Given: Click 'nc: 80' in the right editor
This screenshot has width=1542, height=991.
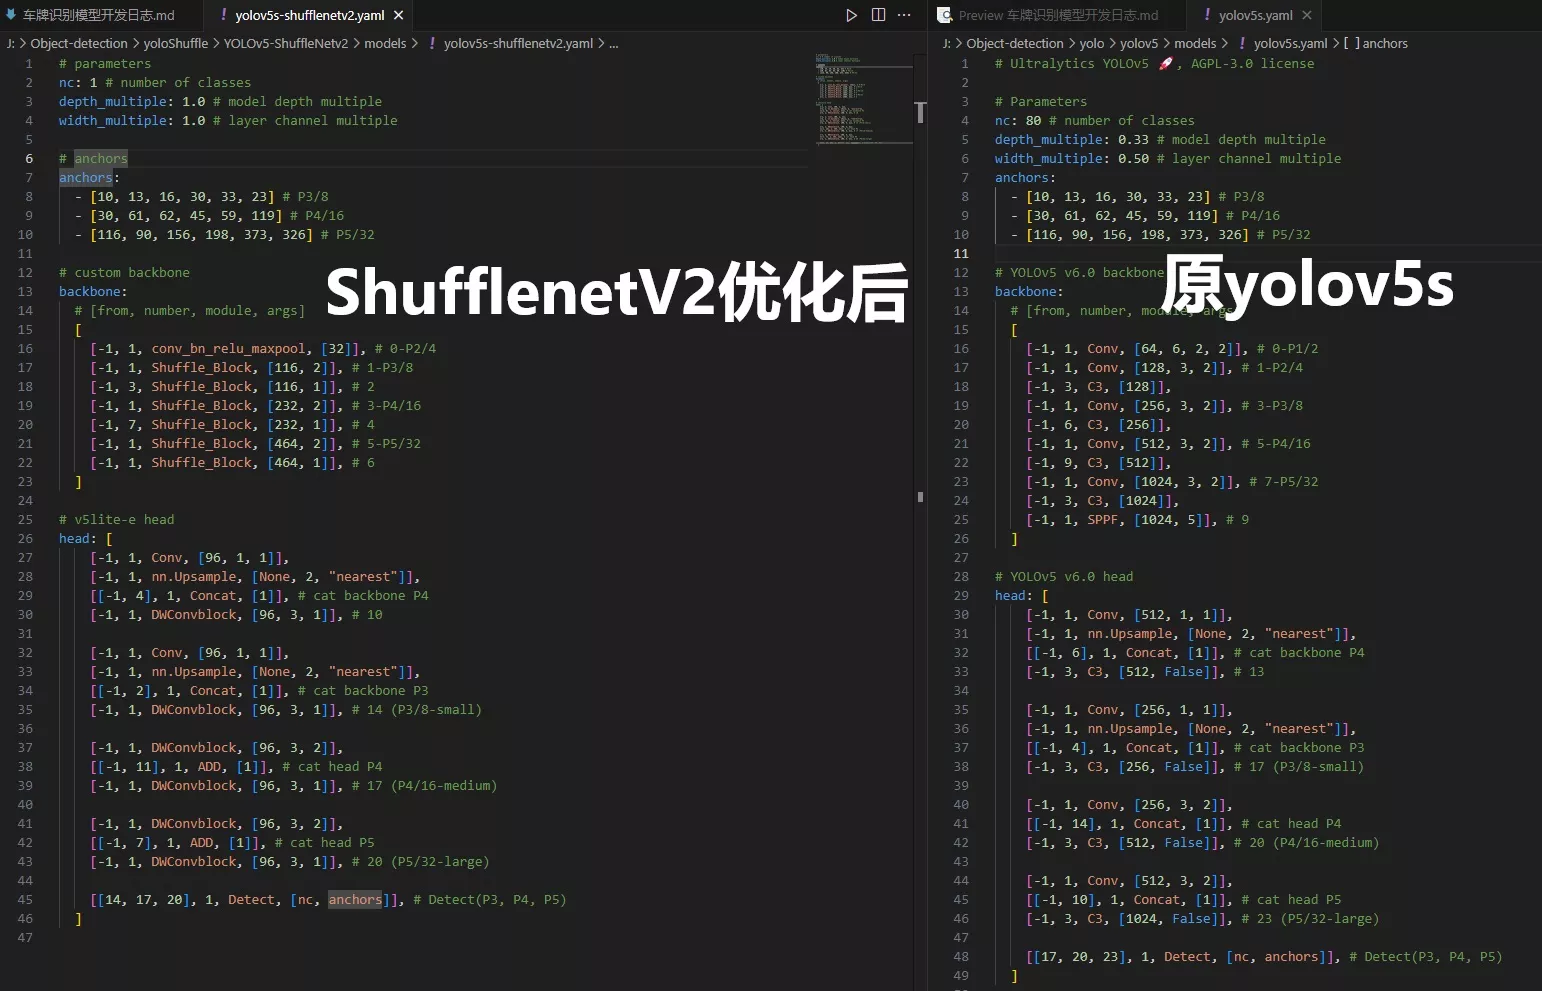Looking at the screenshot, I should 1018,120.
